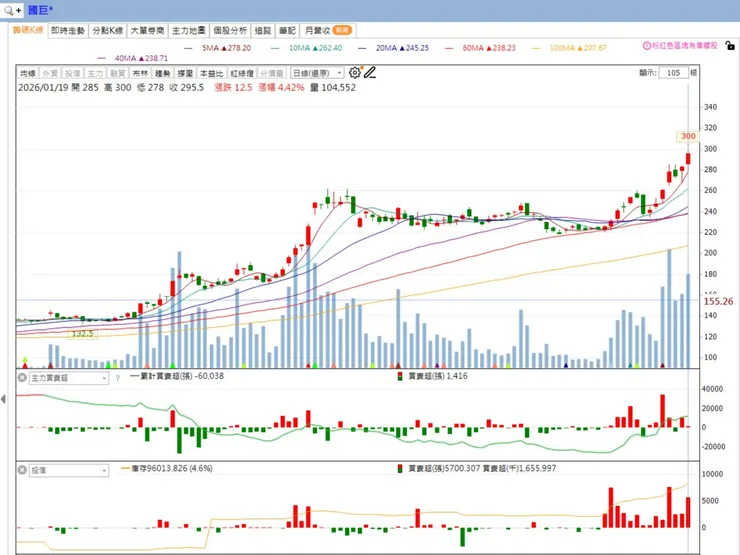Image resolution: width=740 pixels, height=555 pixels.
Task: Toggle the 趨勢 trend overlay
Action: pos(163,73)
